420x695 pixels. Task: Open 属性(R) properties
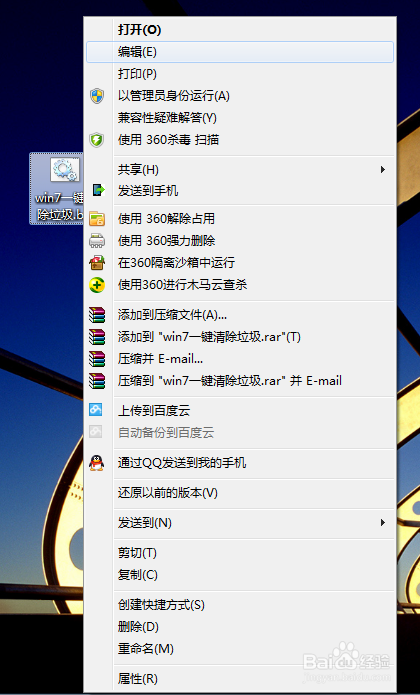240,679
